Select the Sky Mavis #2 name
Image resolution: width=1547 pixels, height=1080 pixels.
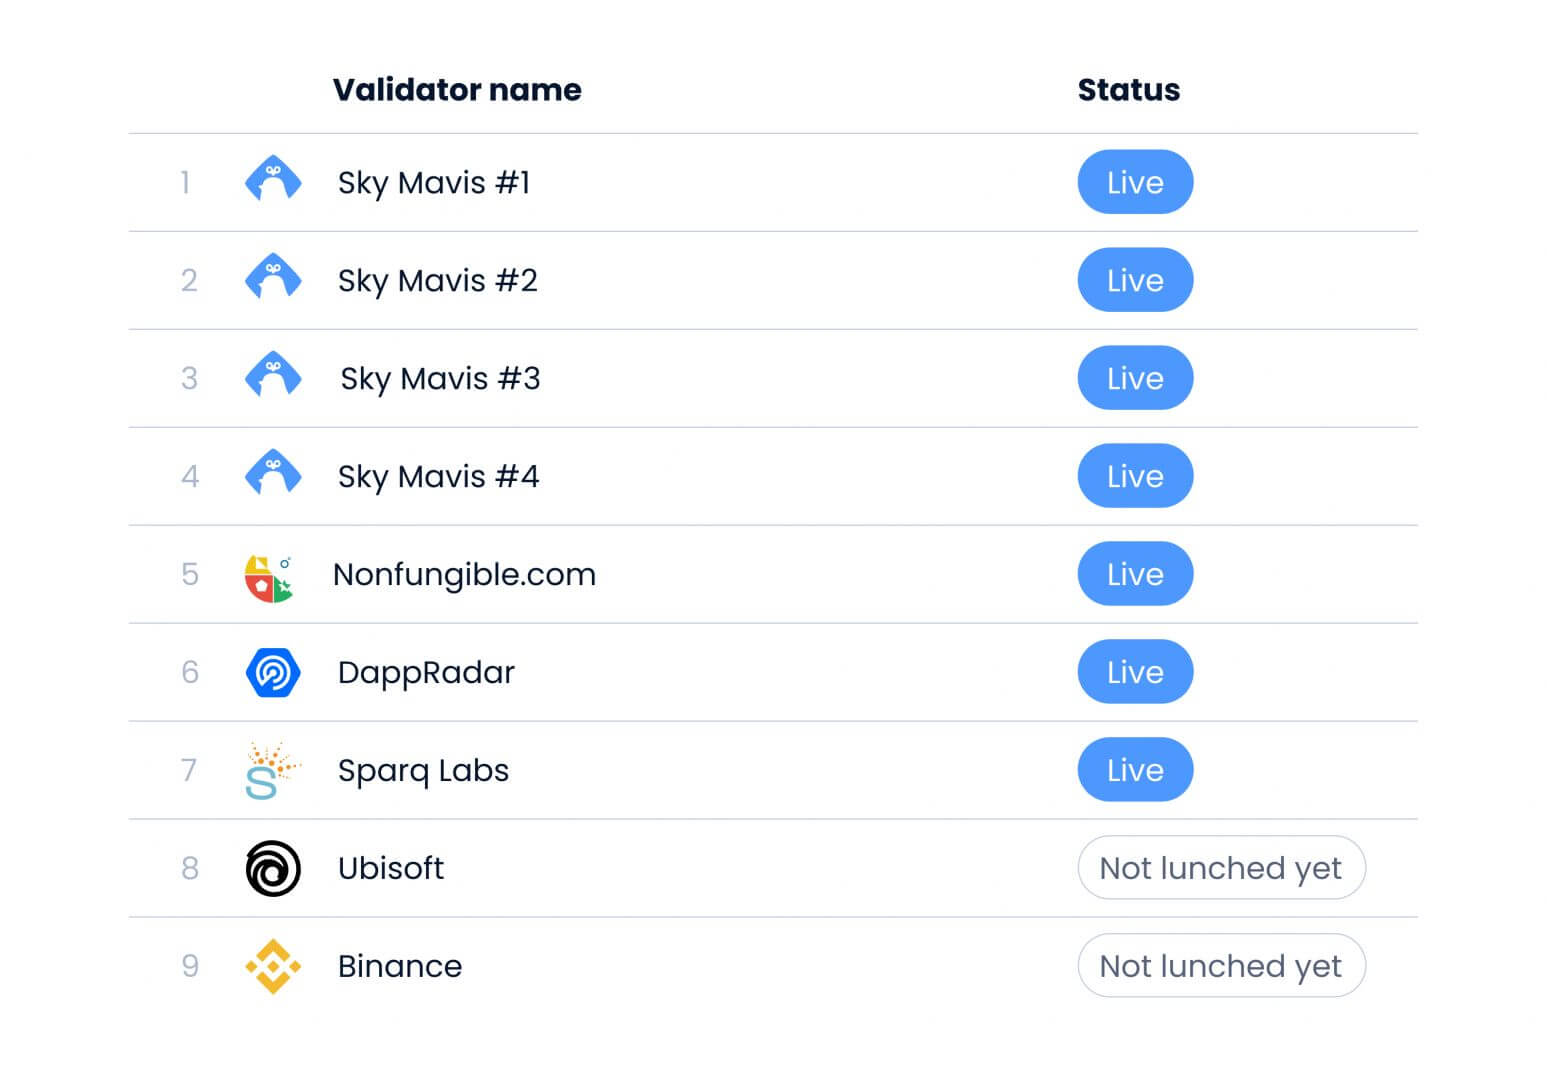(438, 281)
